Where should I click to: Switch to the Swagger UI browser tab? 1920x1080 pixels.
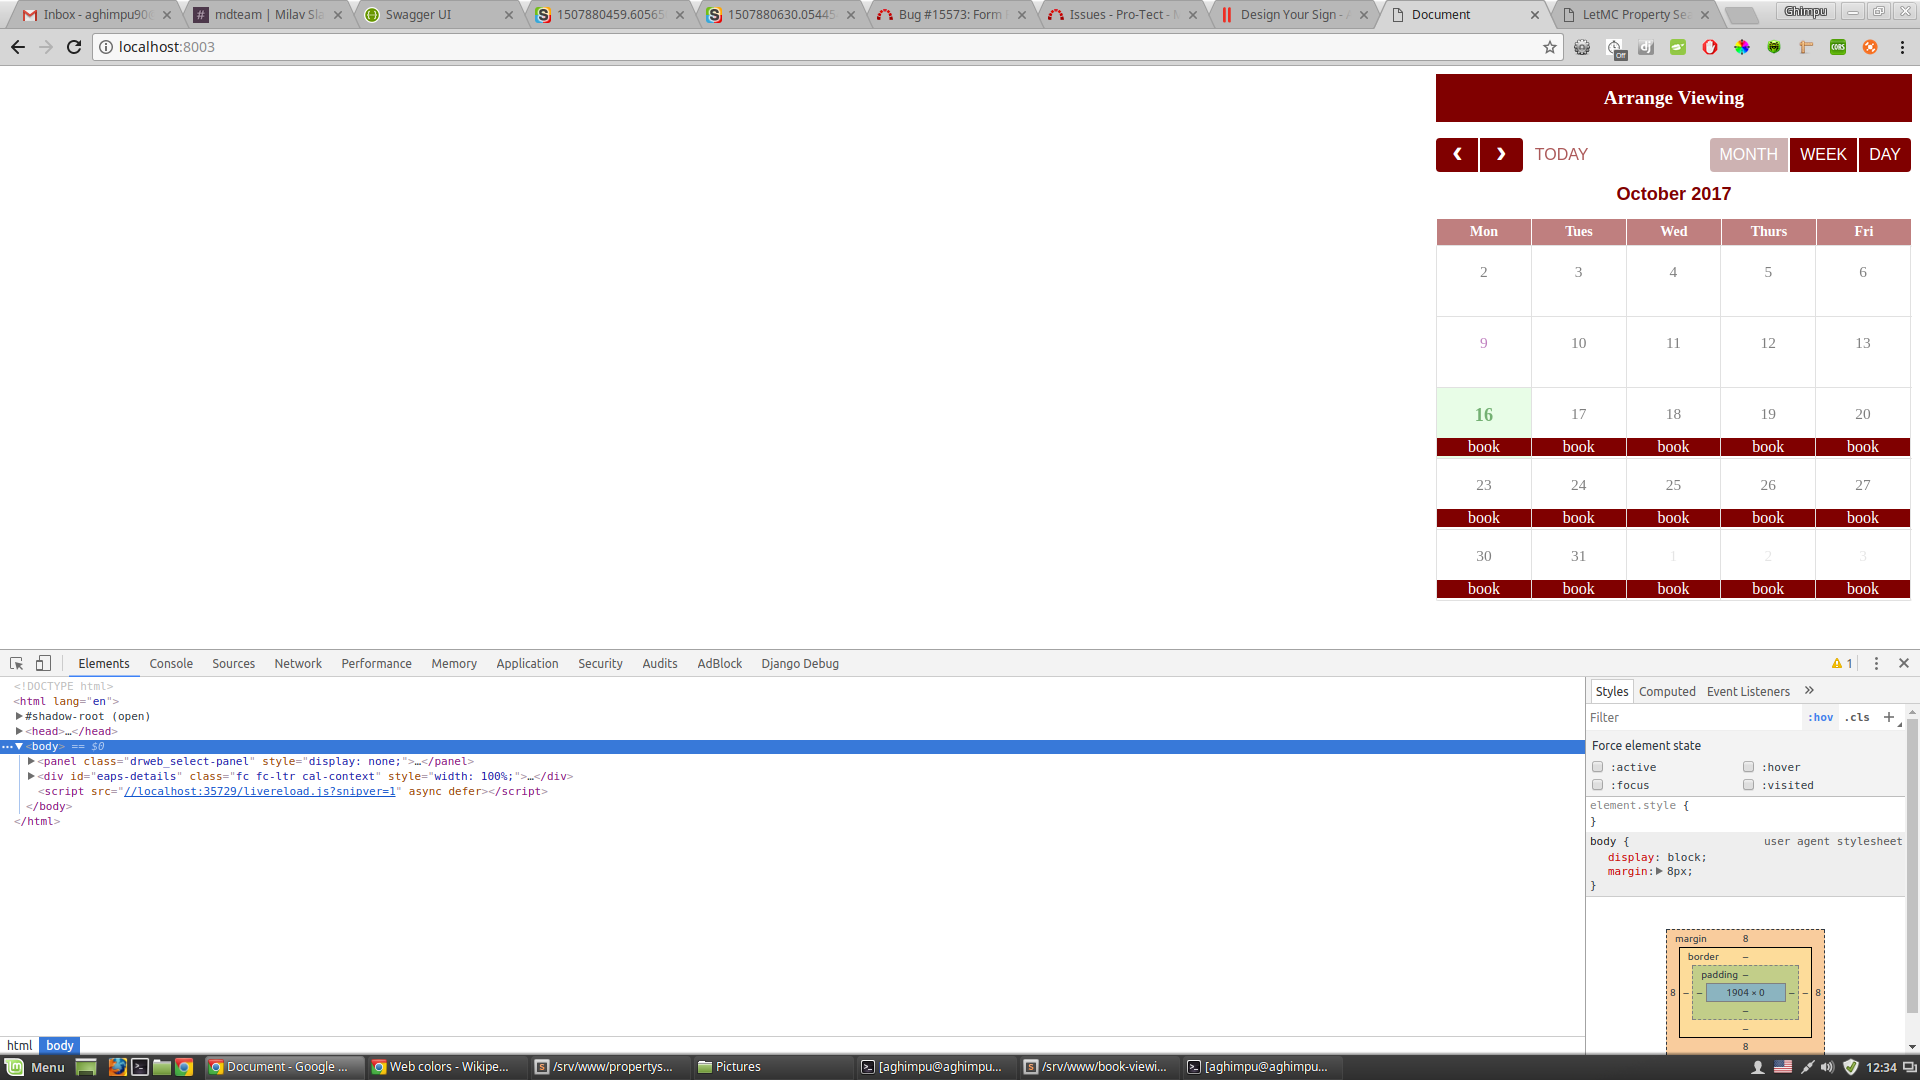coord(436,14)
